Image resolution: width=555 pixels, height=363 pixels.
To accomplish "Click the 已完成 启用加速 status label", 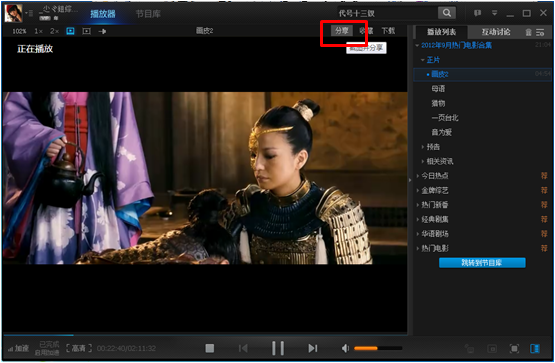I will point(47,348).
